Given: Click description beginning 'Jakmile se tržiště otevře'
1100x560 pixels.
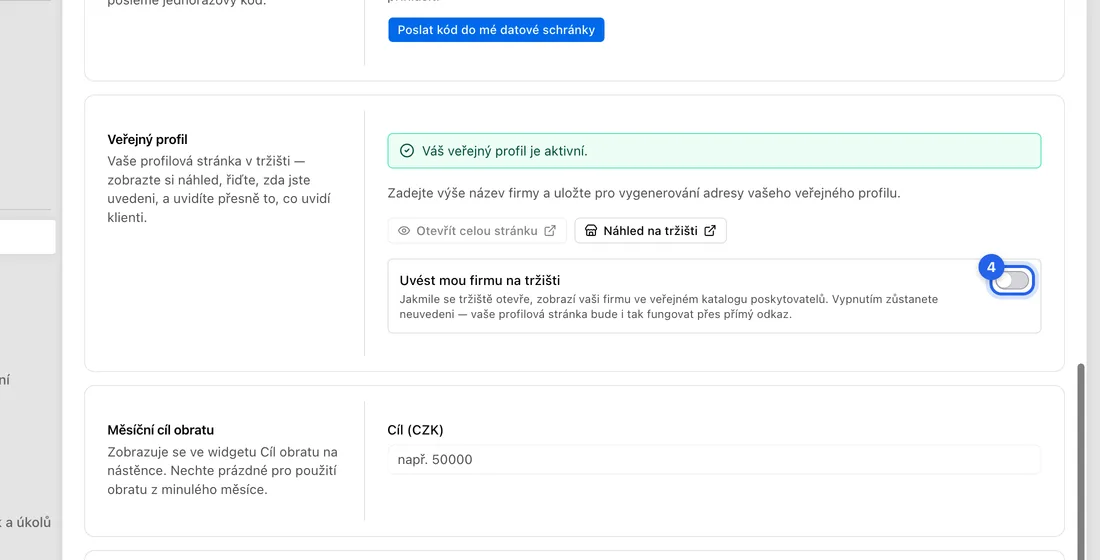Looking at the screenshot, I should (669, 307).
